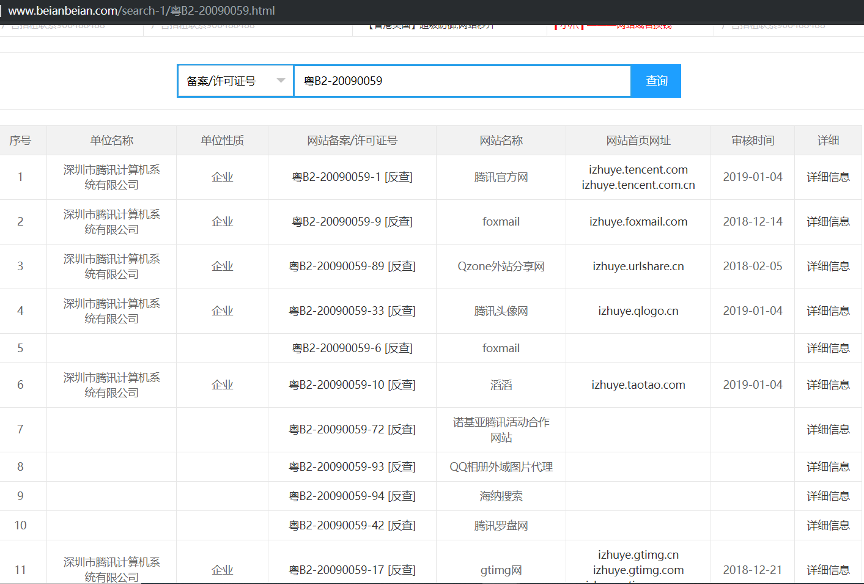Click license 粤B2-20090059-10 [反查]
Viewport: 864px width, 584px height.
[x=352, y=385]
